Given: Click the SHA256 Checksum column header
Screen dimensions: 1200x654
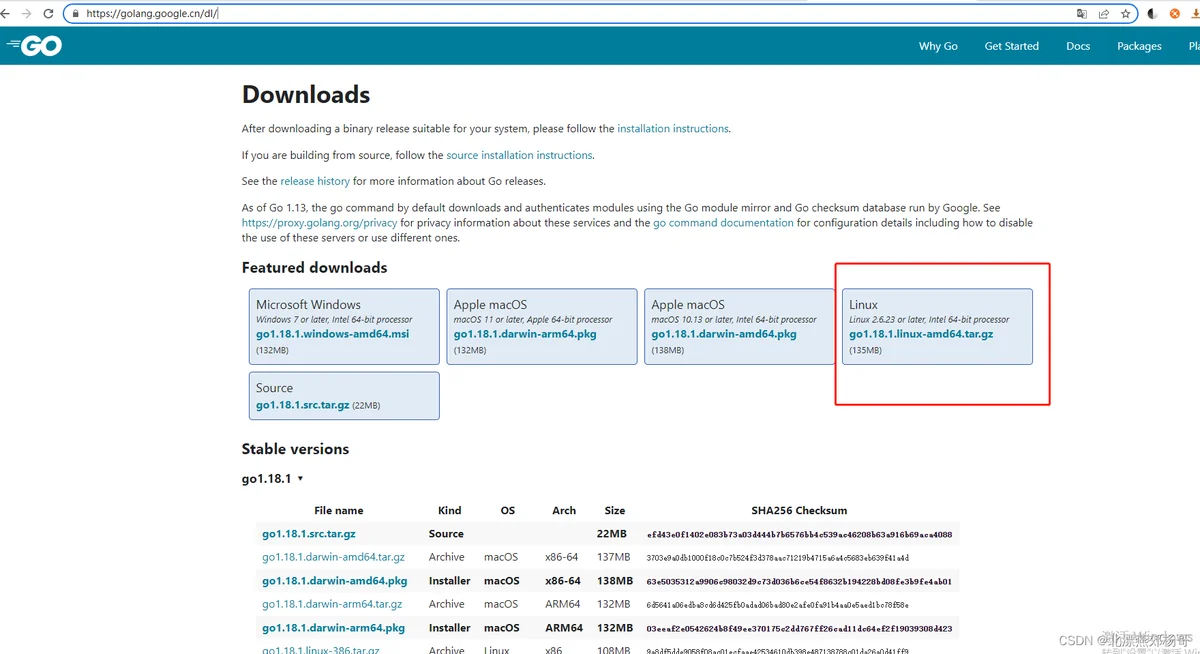Looking at the screenshot, I should point(799,510).
